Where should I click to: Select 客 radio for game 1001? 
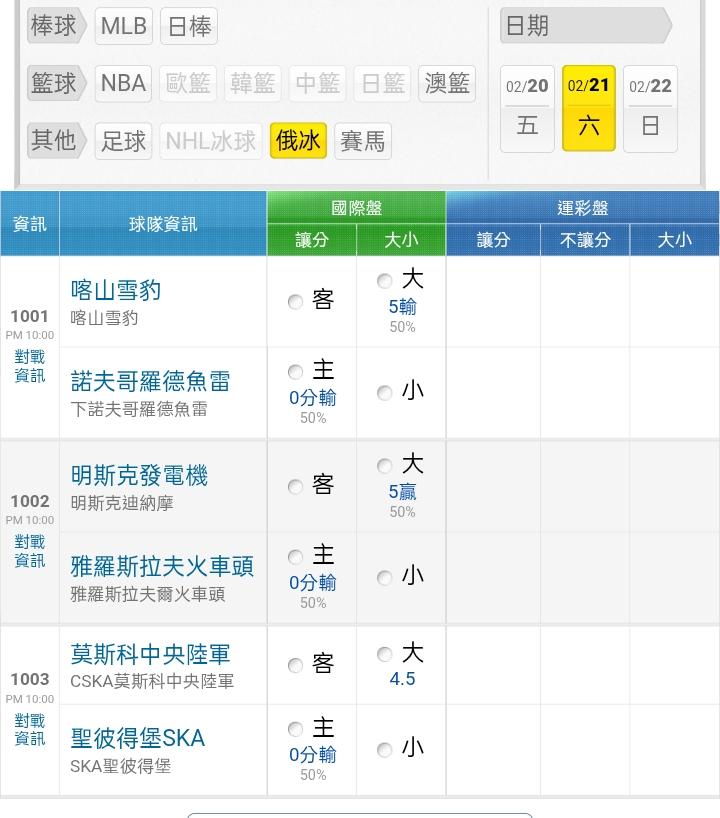(295, 302)
